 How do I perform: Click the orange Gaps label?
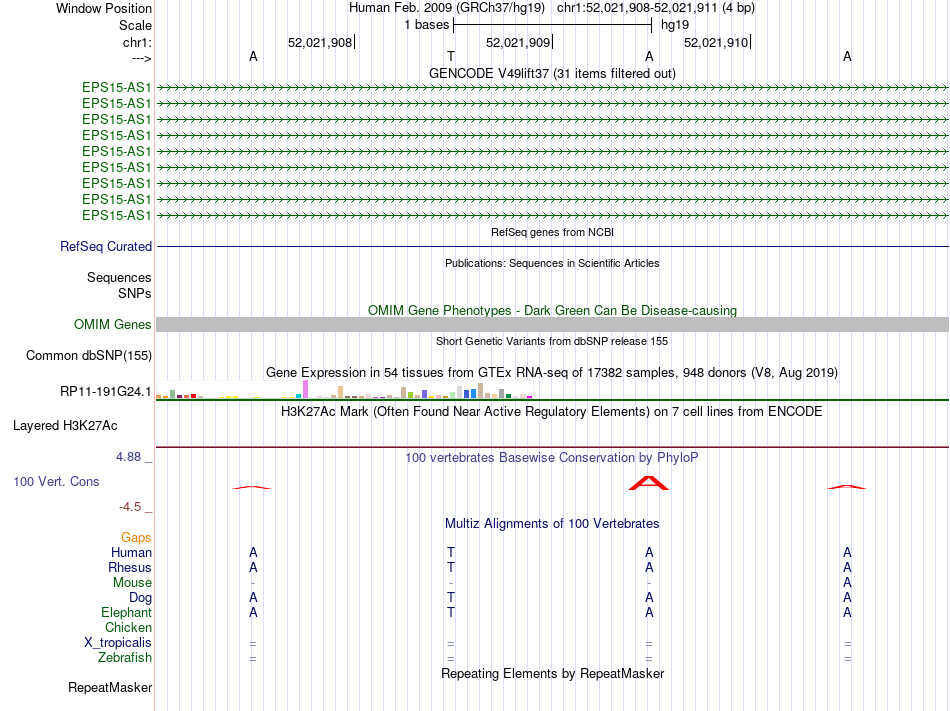pos(136,537)
